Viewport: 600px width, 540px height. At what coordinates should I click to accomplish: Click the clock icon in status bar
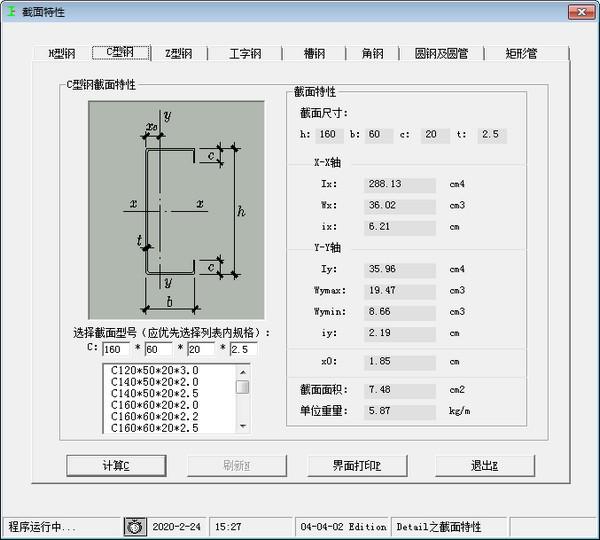(x=135, y=526)
